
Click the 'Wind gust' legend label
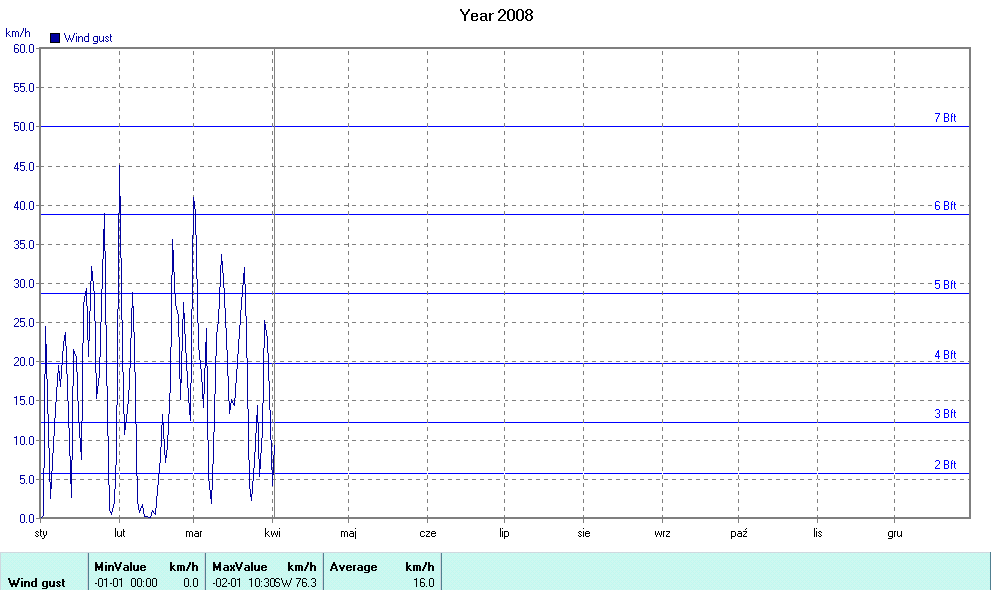pyautogui.click(x=88, y=38)
